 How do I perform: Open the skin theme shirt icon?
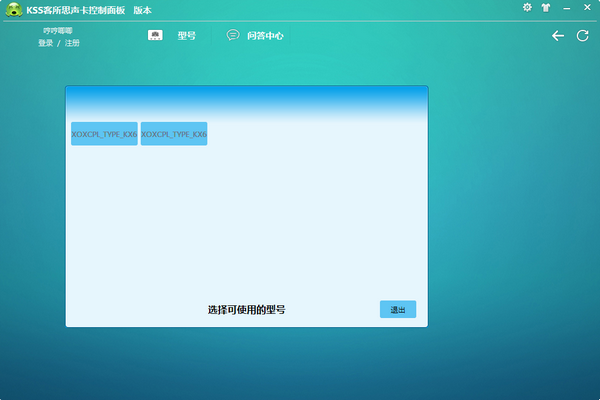[545, 7]
